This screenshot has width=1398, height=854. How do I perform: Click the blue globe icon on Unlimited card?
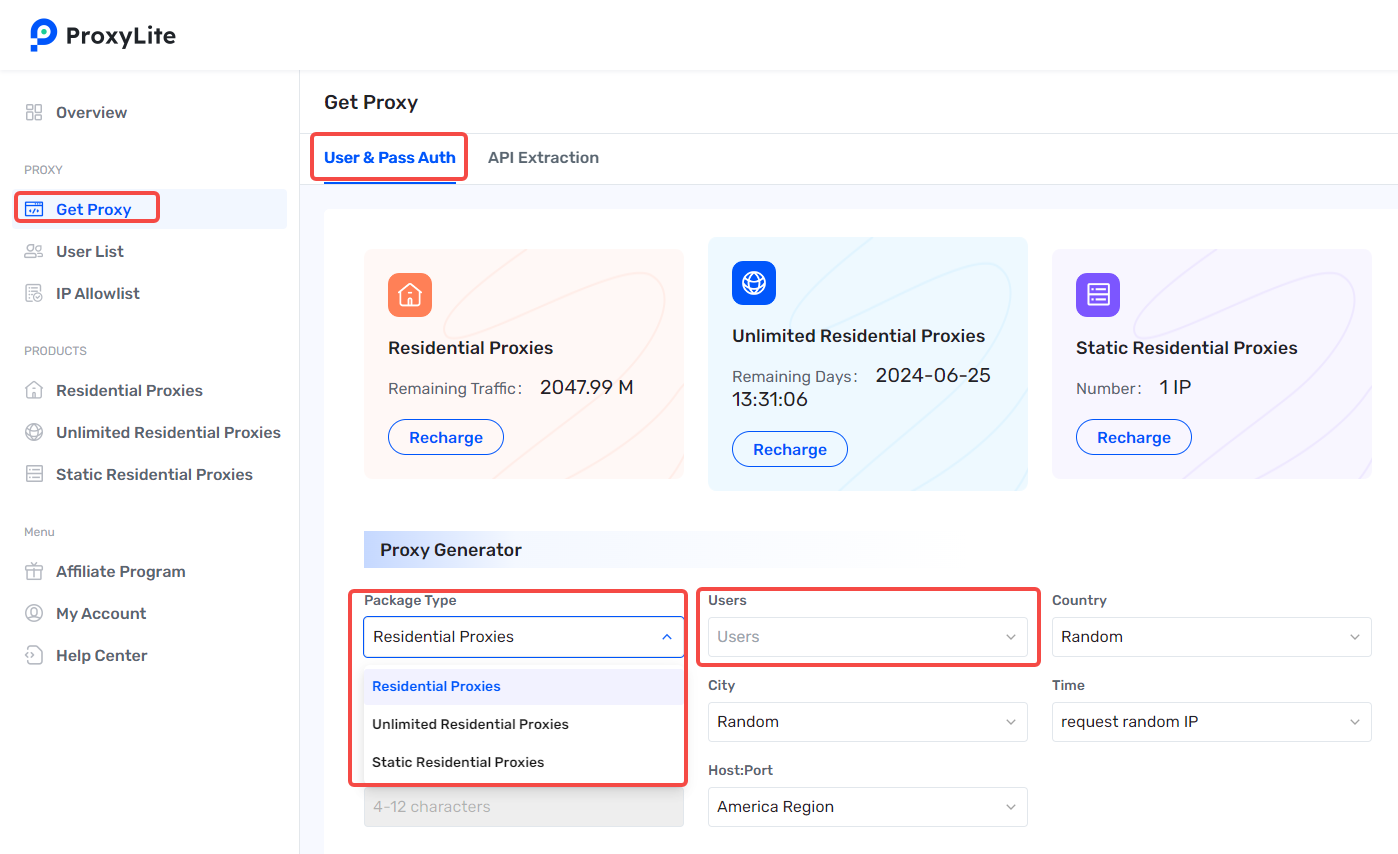coord(754,283)
